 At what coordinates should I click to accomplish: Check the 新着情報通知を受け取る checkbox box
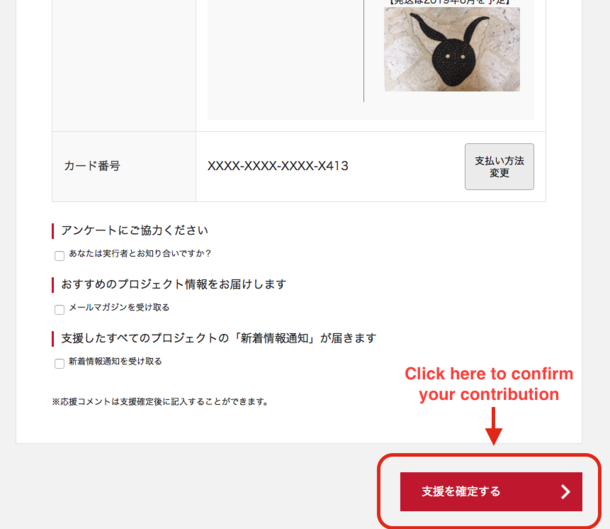tap(59, 364)
